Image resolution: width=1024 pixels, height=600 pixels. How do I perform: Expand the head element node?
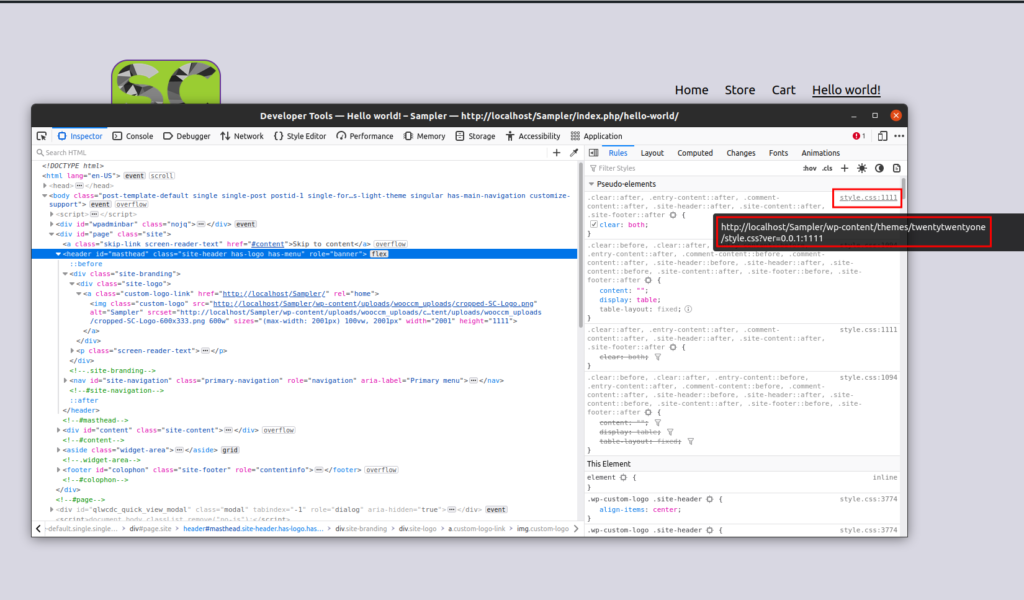pyautogui.click(x=45, y=186)
